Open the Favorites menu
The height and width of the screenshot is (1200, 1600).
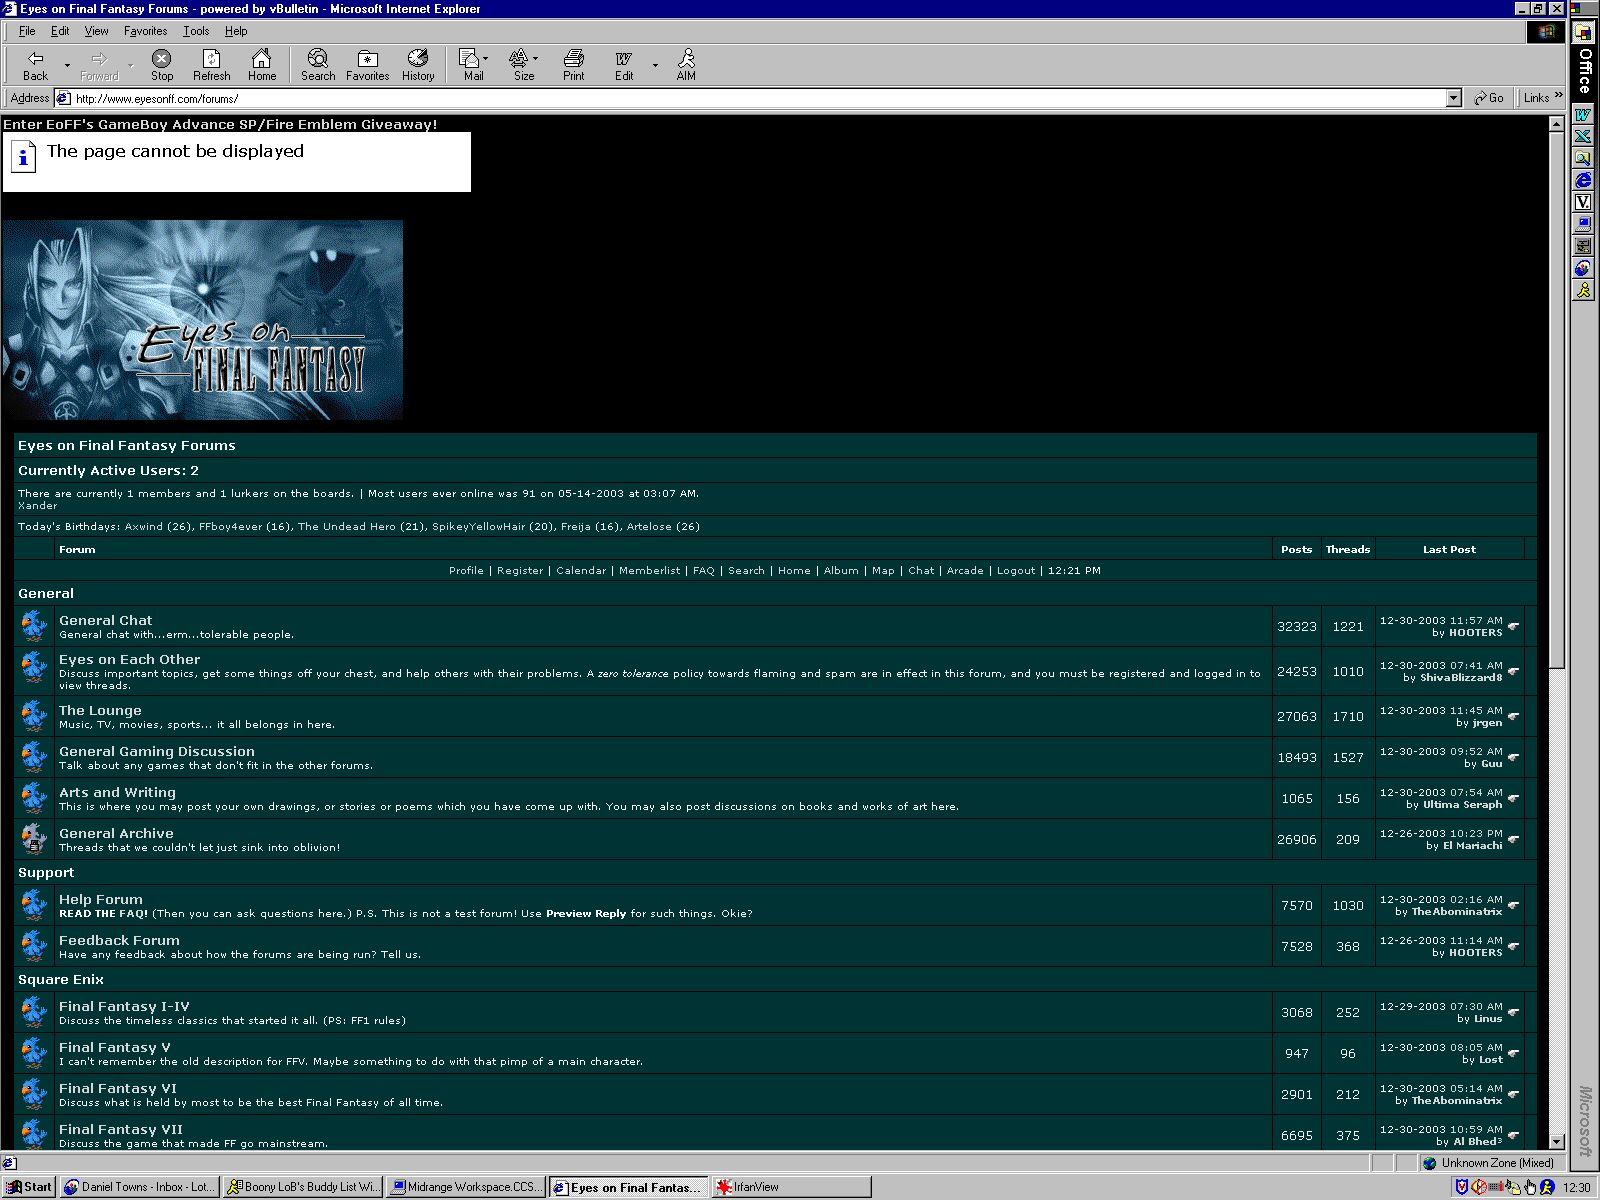pos(145,31)
